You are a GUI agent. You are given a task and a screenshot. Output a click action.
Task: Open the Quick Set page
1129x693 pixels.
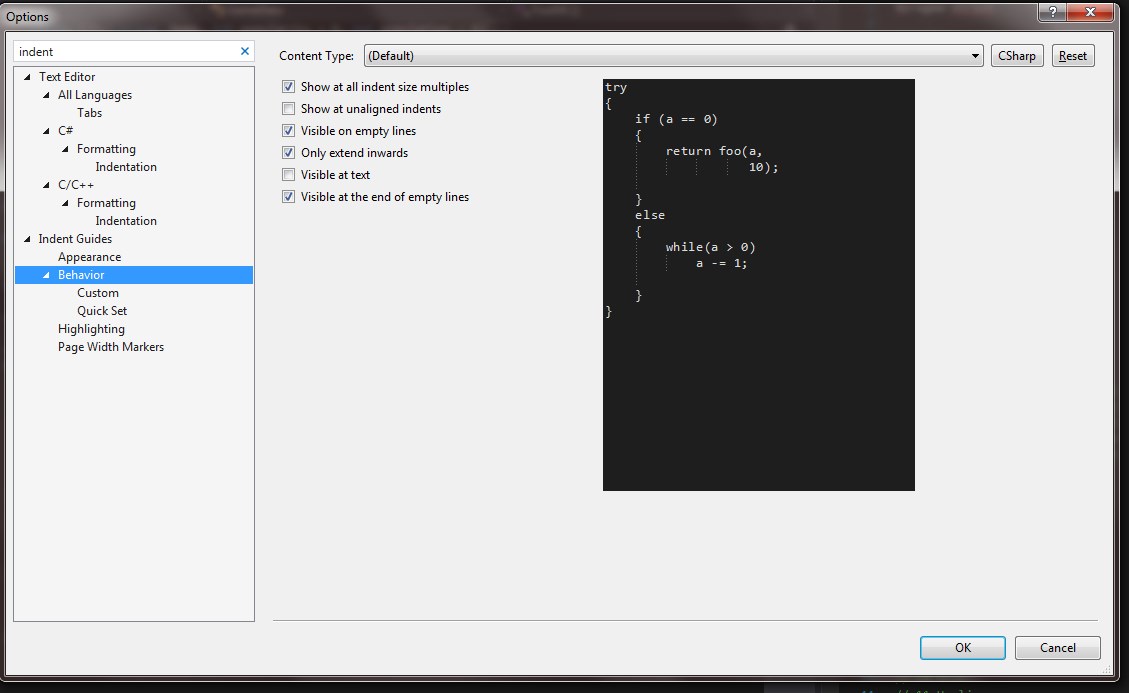pos(102,311)
